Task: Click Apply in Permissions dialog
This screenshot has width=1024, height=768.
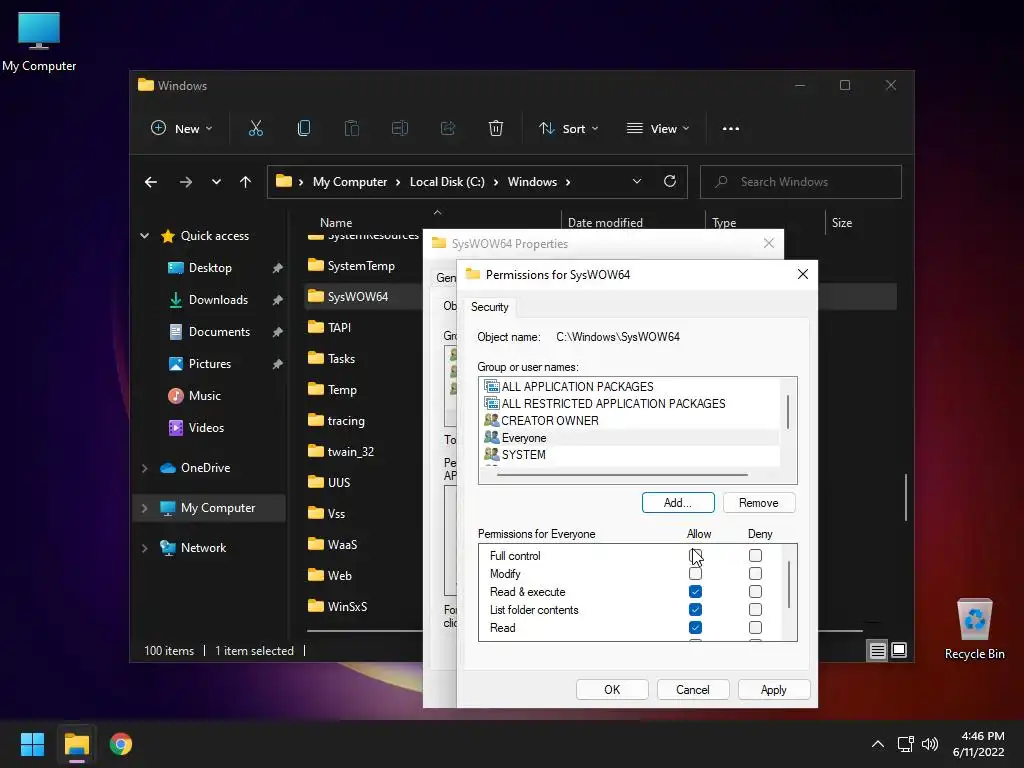Action: (x=774, y=690)
